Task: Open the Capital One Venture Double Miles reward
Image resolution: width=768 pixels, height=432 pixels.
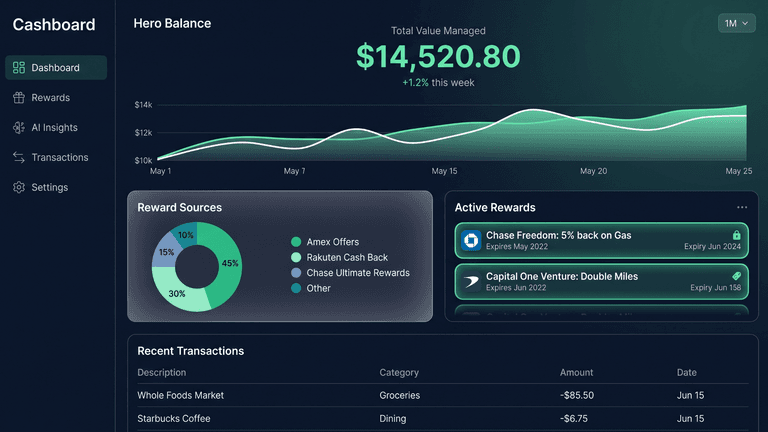Action: pyautogui.click(x=601, y=282)
